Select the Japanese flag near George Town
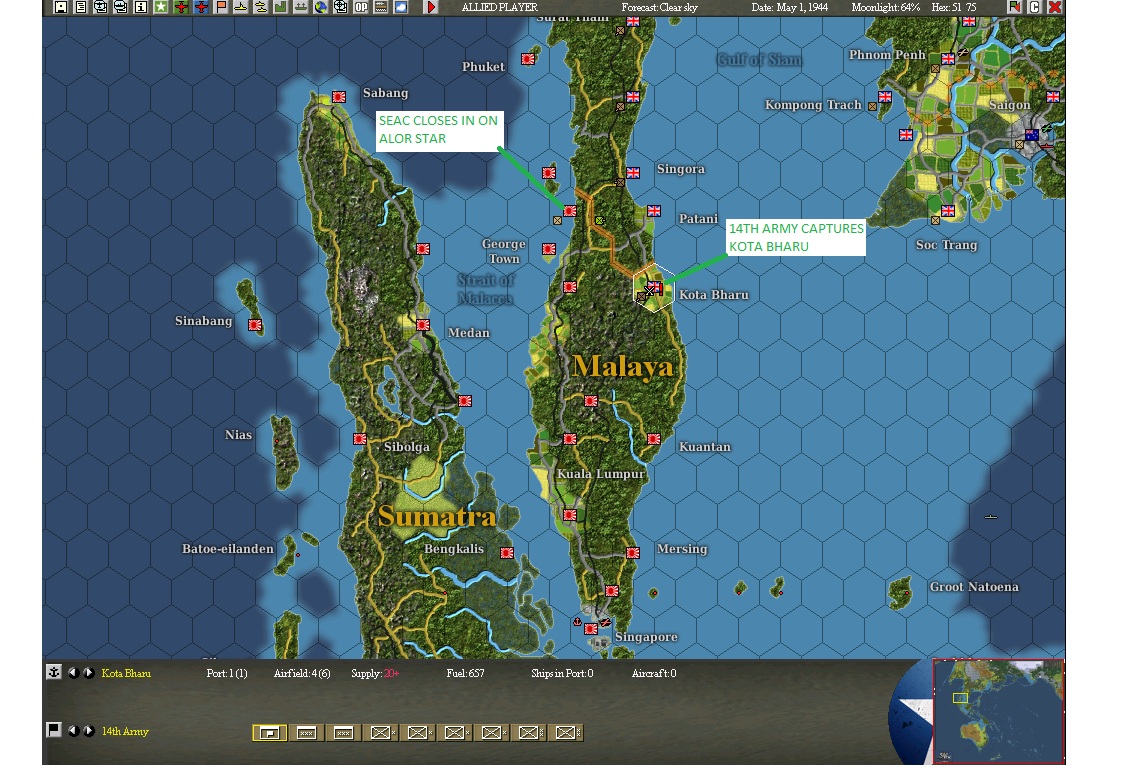Viewport: 1137px width, 774px height. [549, 249]
